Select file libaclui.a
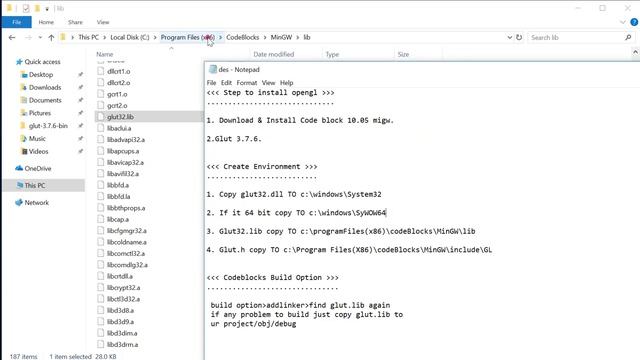 (x=119, y=128)
